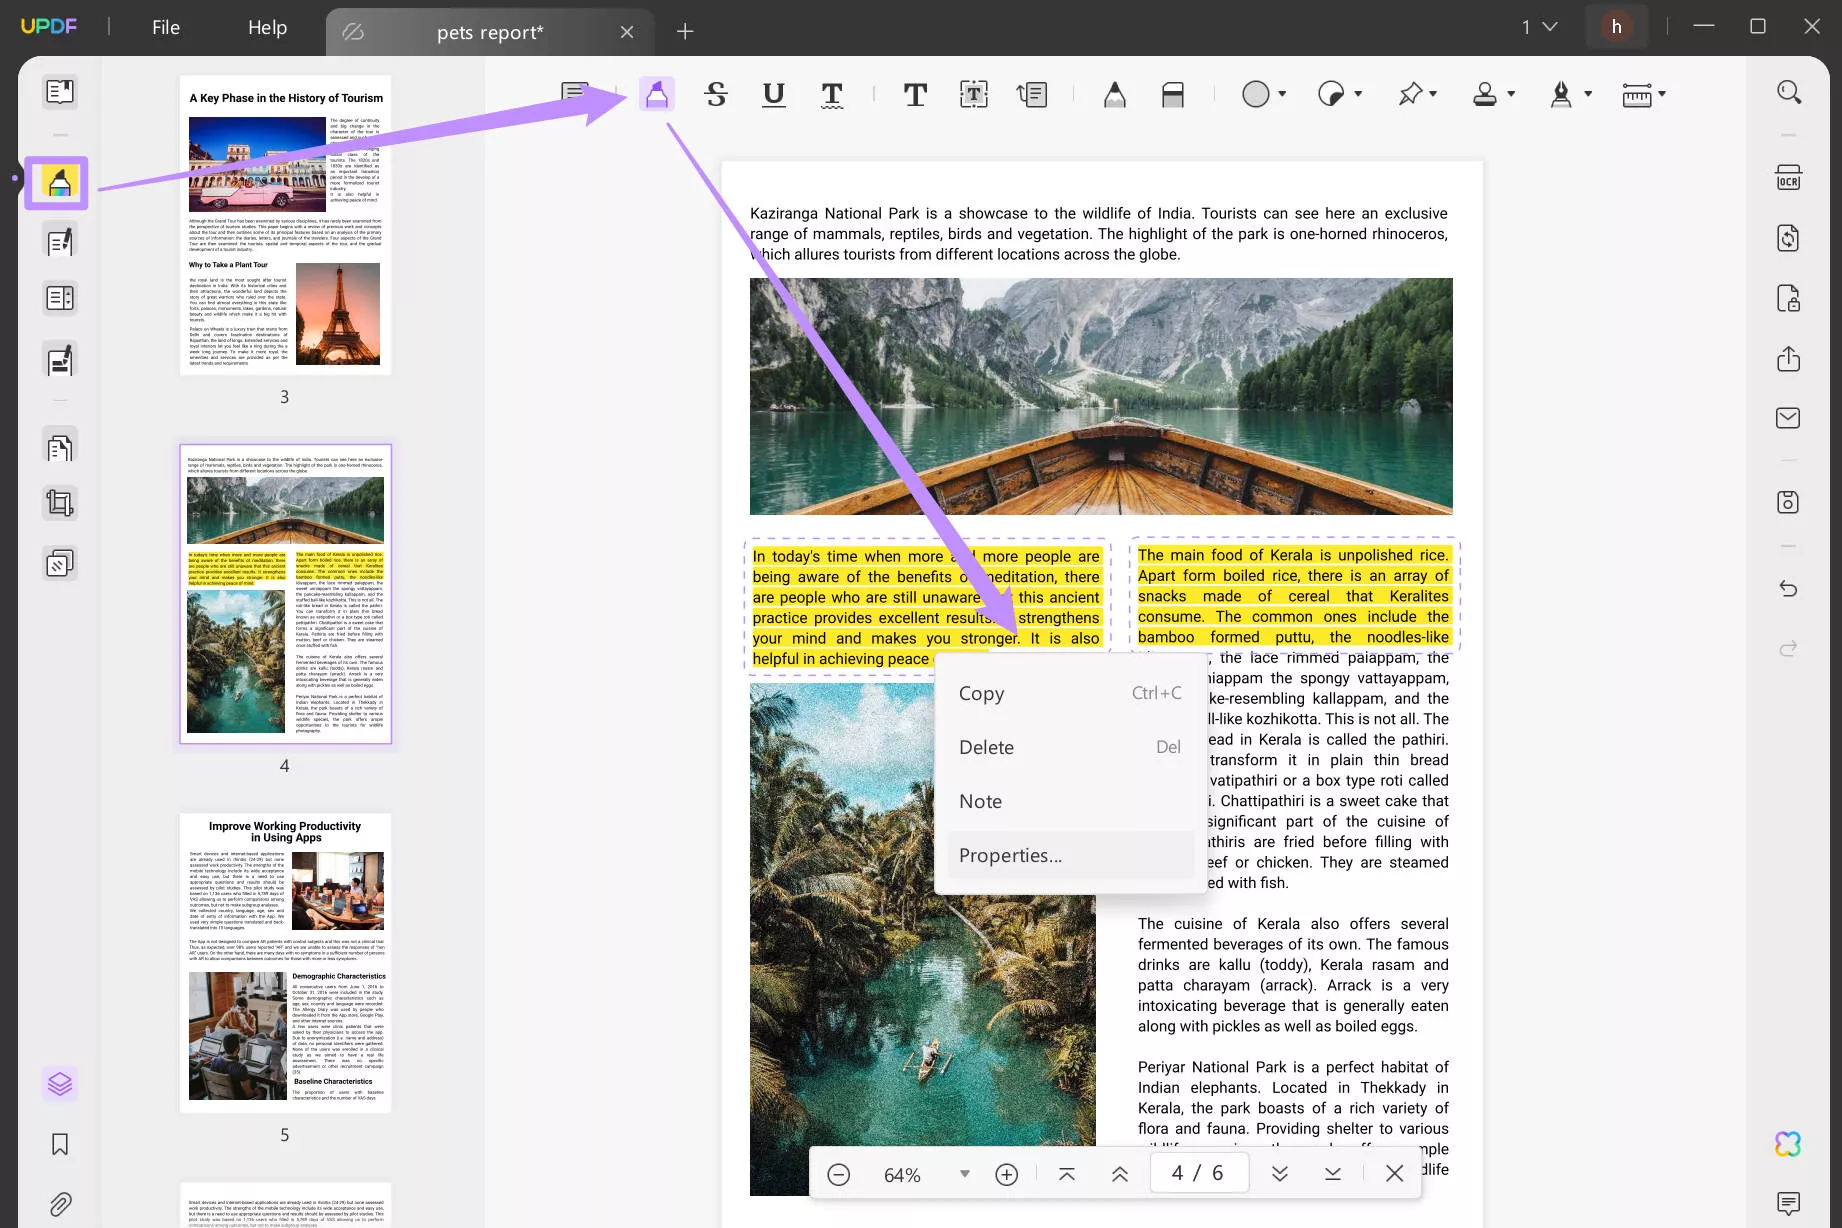Switch to the pets report* tab
The image size is (1842, 1228).
[490, 32]
